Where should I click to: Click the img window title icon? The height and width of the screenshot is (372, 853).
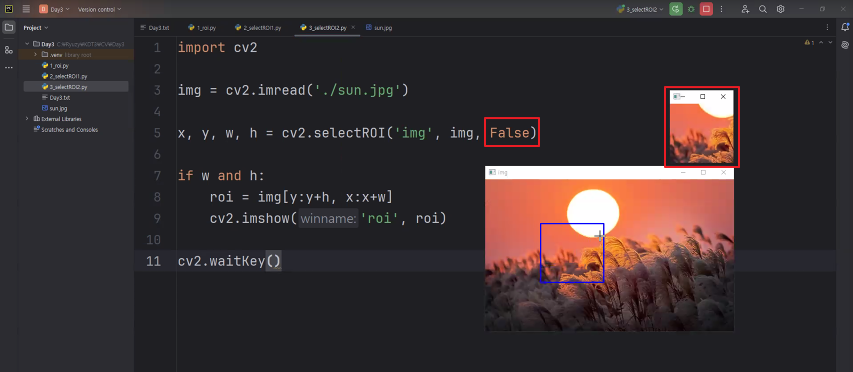coord(492,172)
